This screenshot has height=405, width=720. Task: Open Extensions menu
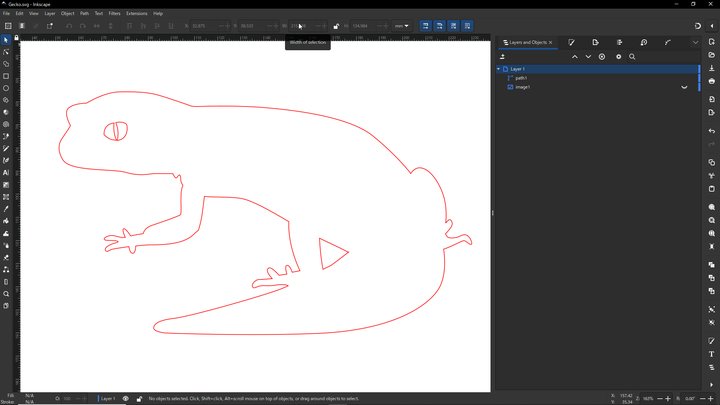[x=137, y=13]
